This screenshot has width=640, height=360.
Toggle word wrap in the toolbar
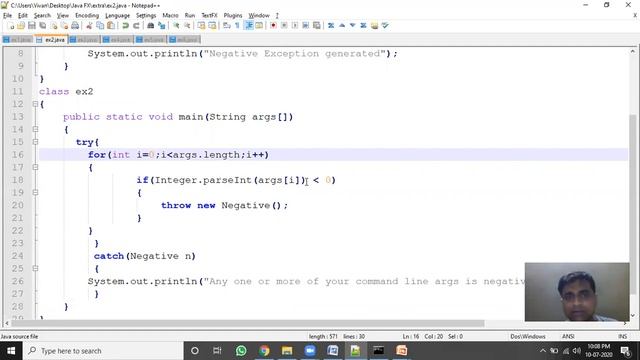(x=227, y=26)
